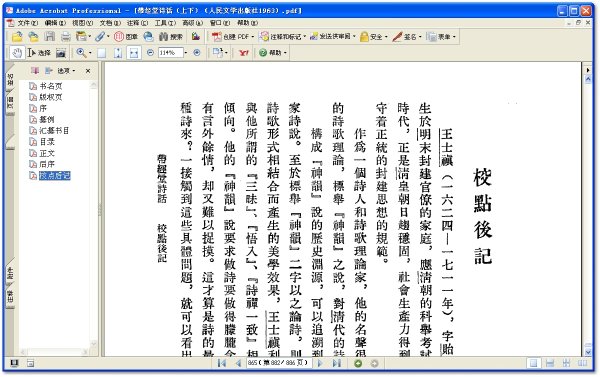The height and width of the screenshot is (377, 600).
Task: Open the 创建 PDF dropdown
Action: 233,37
